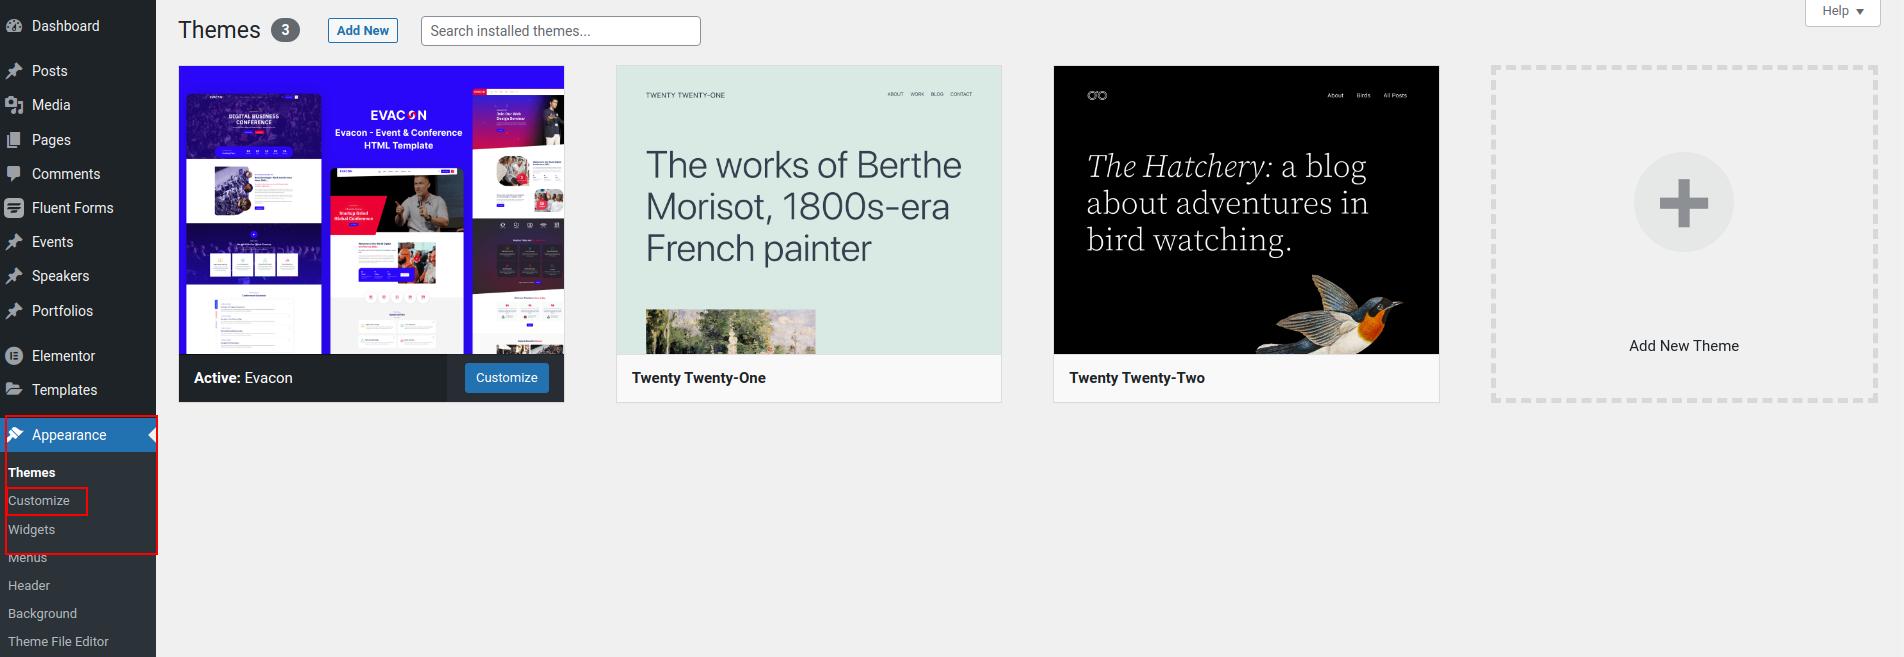Click the Elementor logo icon
Screen dimensions: 1904x657
[x=14, y=356]
